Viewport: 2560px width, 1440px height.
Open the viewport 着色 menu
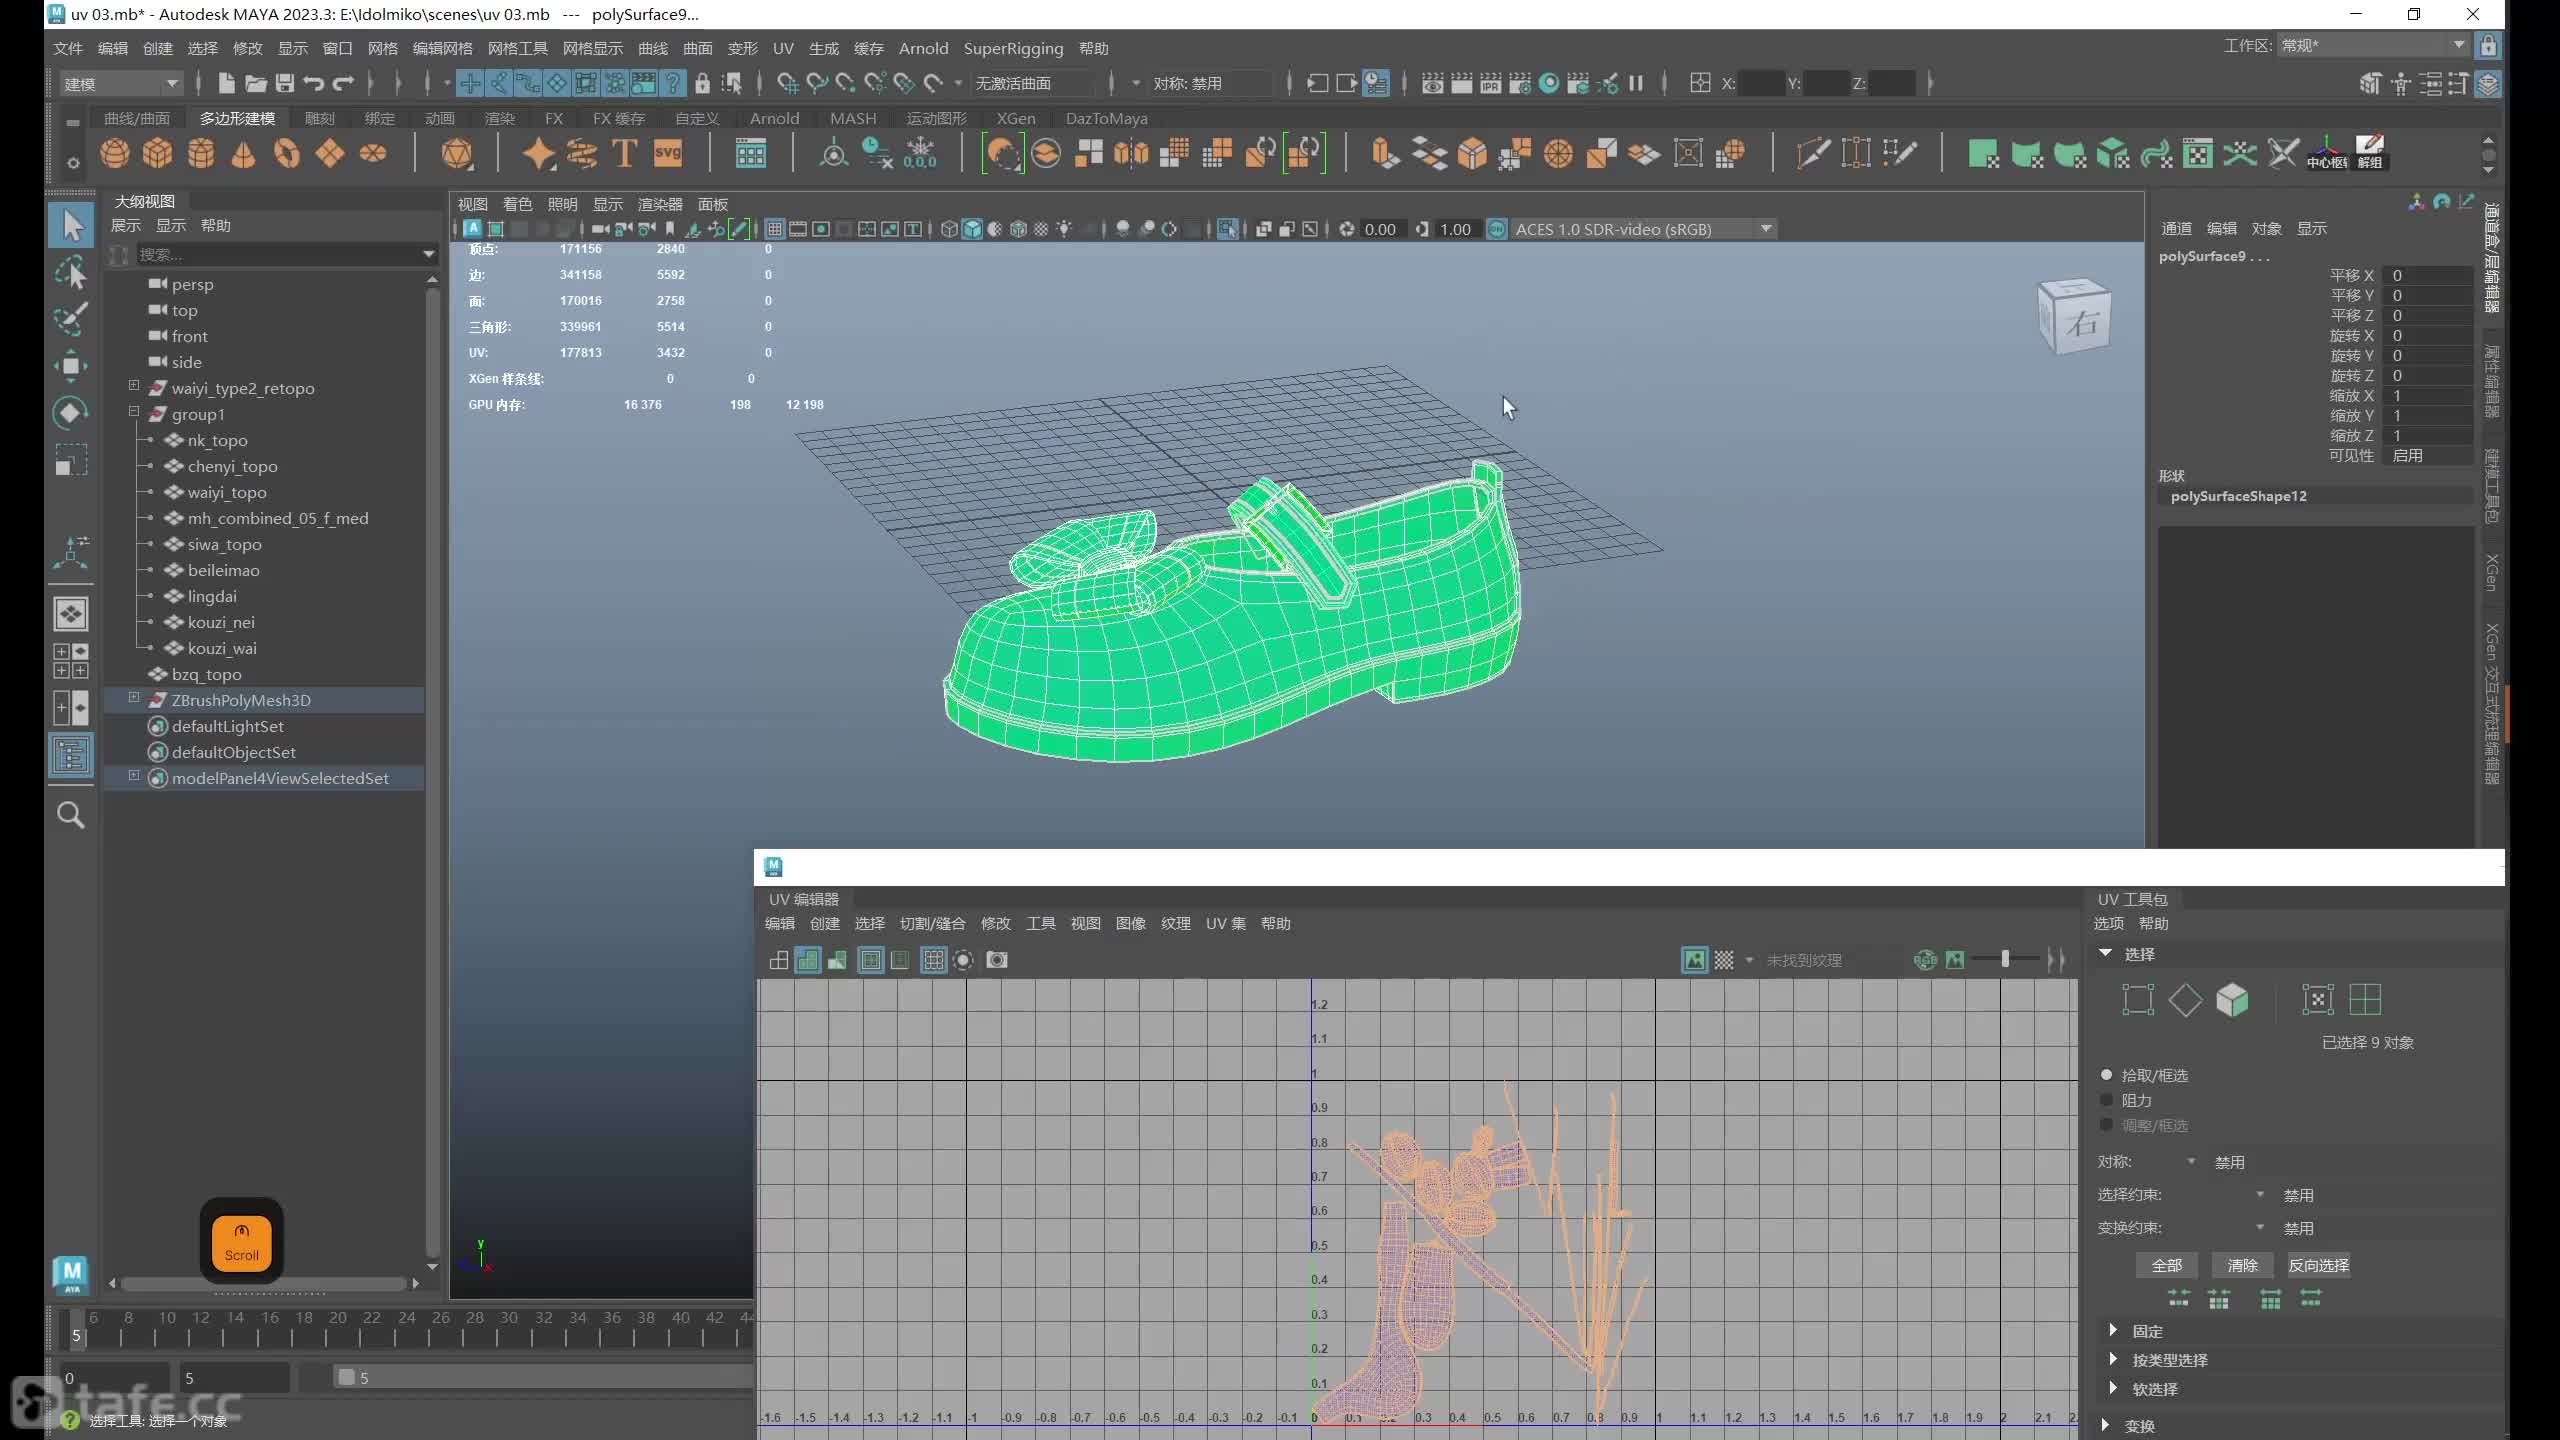click(517, 204)
